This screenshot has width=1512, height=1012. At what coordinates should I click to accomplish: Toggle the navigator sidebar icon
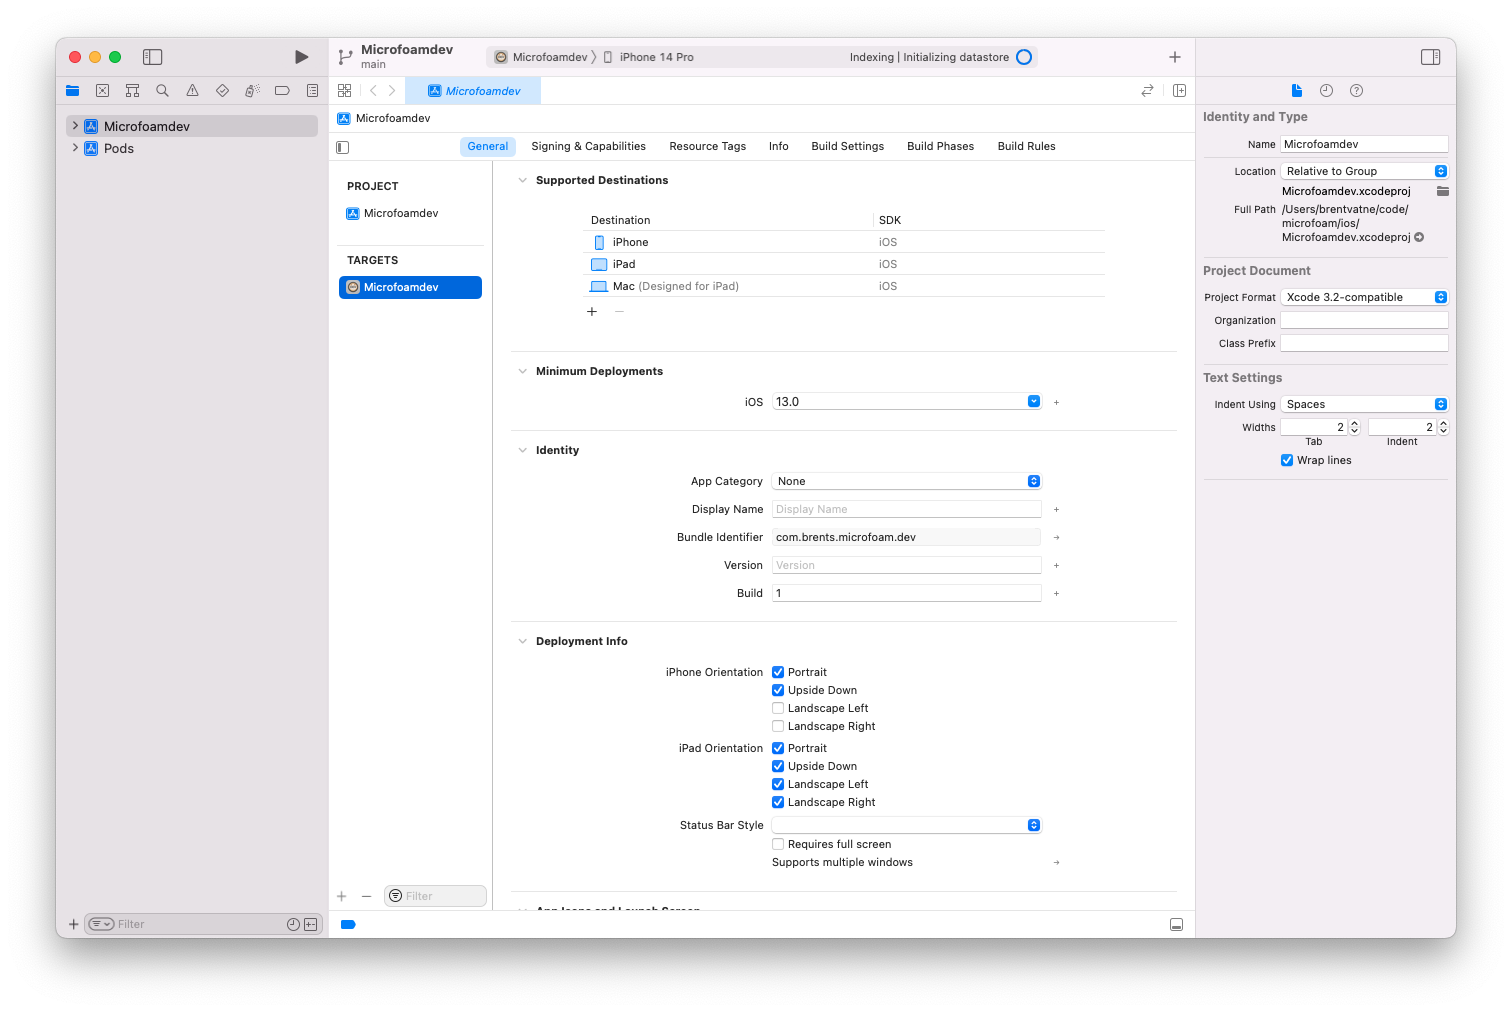153,57
